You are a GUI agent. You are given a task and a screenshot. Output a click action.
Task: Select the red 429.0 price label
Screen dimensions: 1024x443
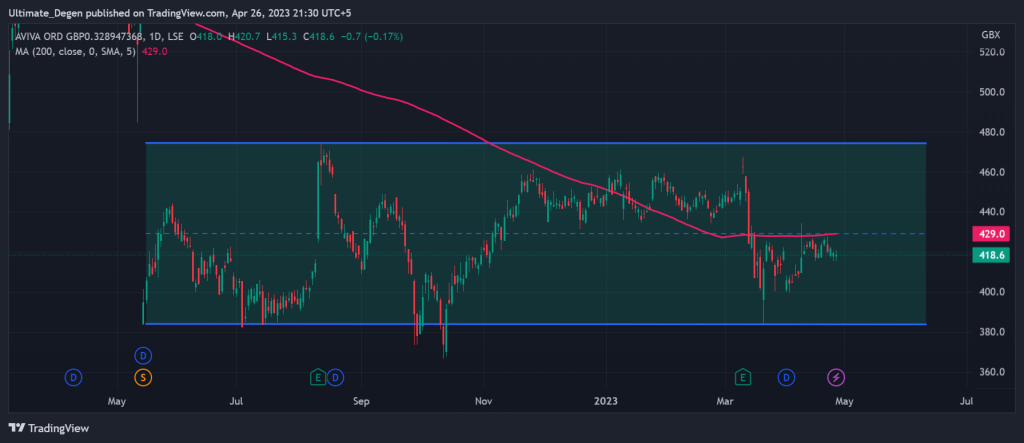click(990, 234)
